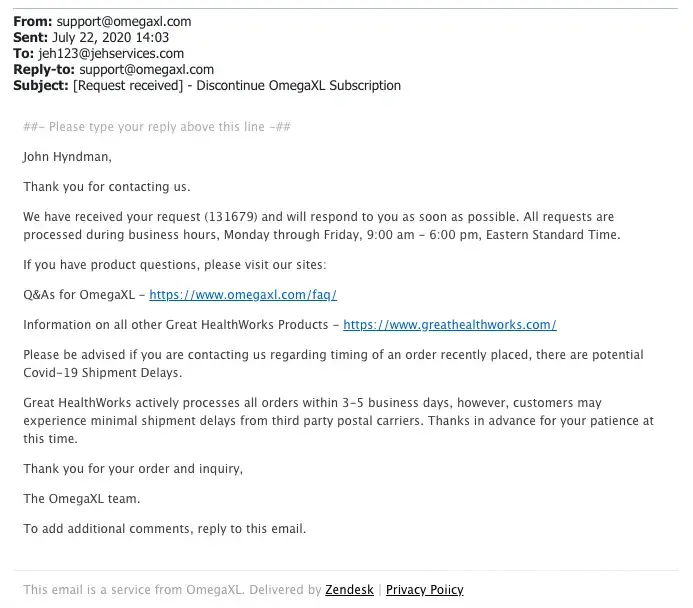Visit the greathealthworks.com link
Image resolution: width=693 pixels, height=608 pixels.
(x=449, y=325)
